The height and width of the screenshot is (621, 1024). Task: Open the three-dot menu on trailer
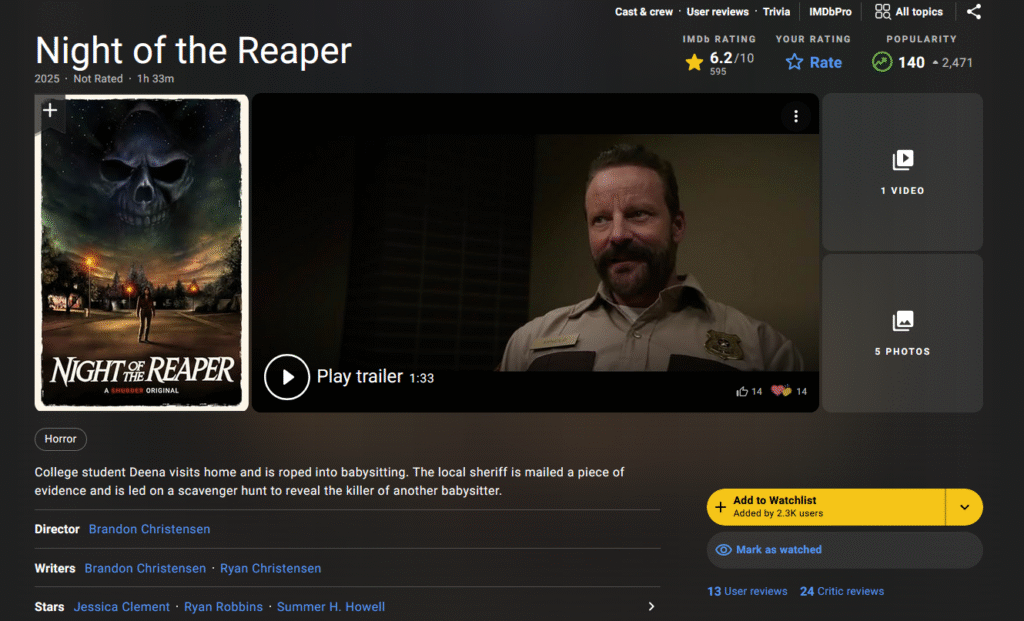[x=796, y=117]
